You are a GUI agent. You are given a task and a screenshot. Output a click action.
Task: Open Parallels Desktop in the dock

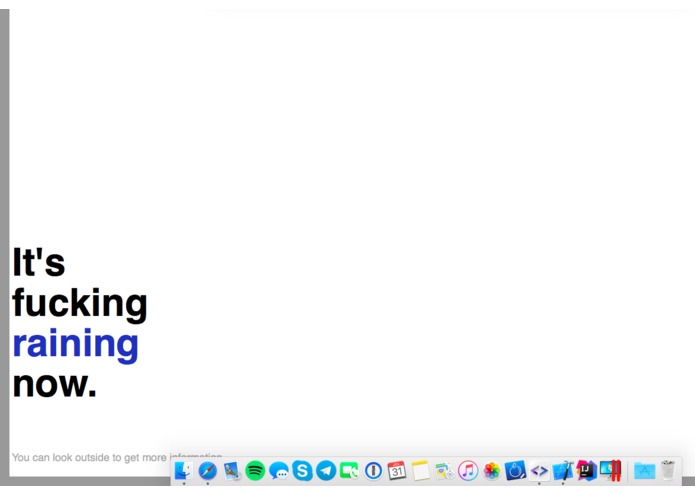[610, 471]
